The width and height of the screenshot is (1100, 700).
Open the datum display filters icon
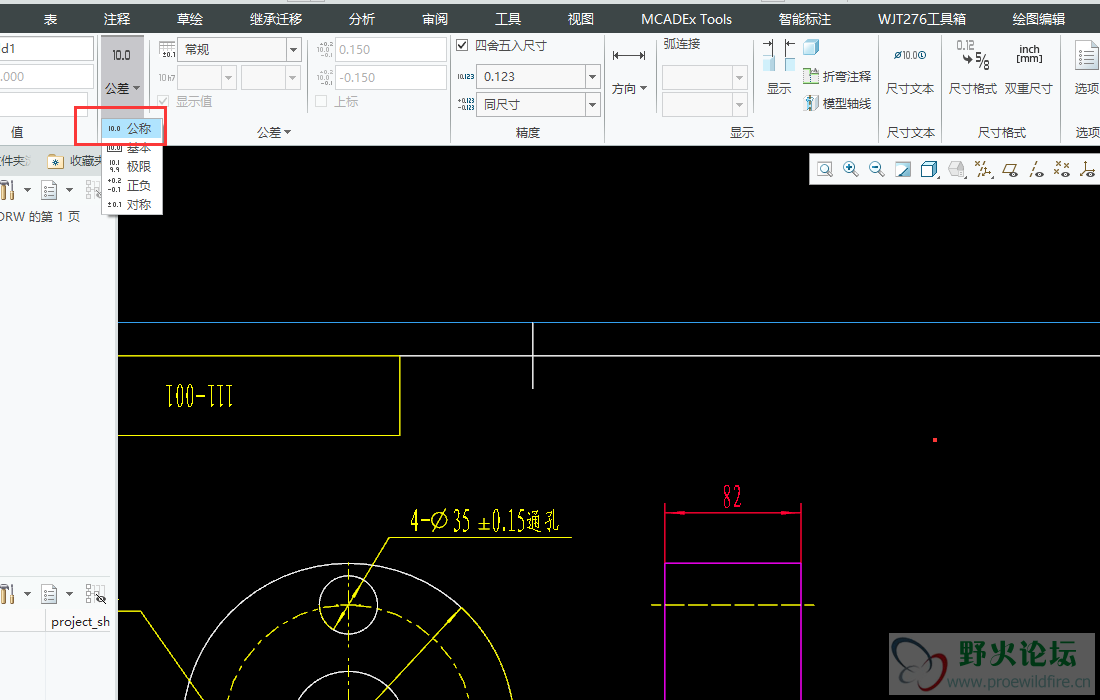point(984,169)
